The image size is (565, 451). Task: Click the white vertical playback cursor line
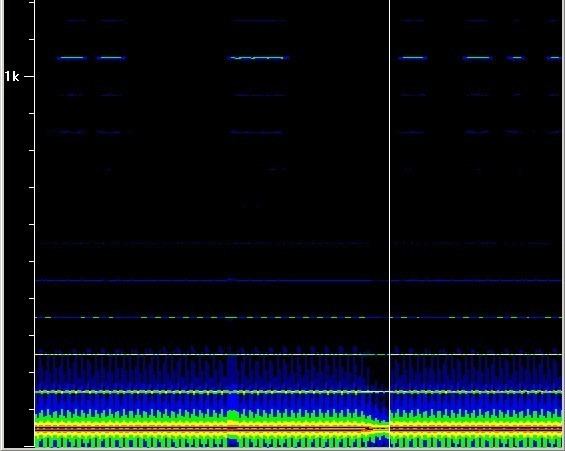tap(390, 223)
